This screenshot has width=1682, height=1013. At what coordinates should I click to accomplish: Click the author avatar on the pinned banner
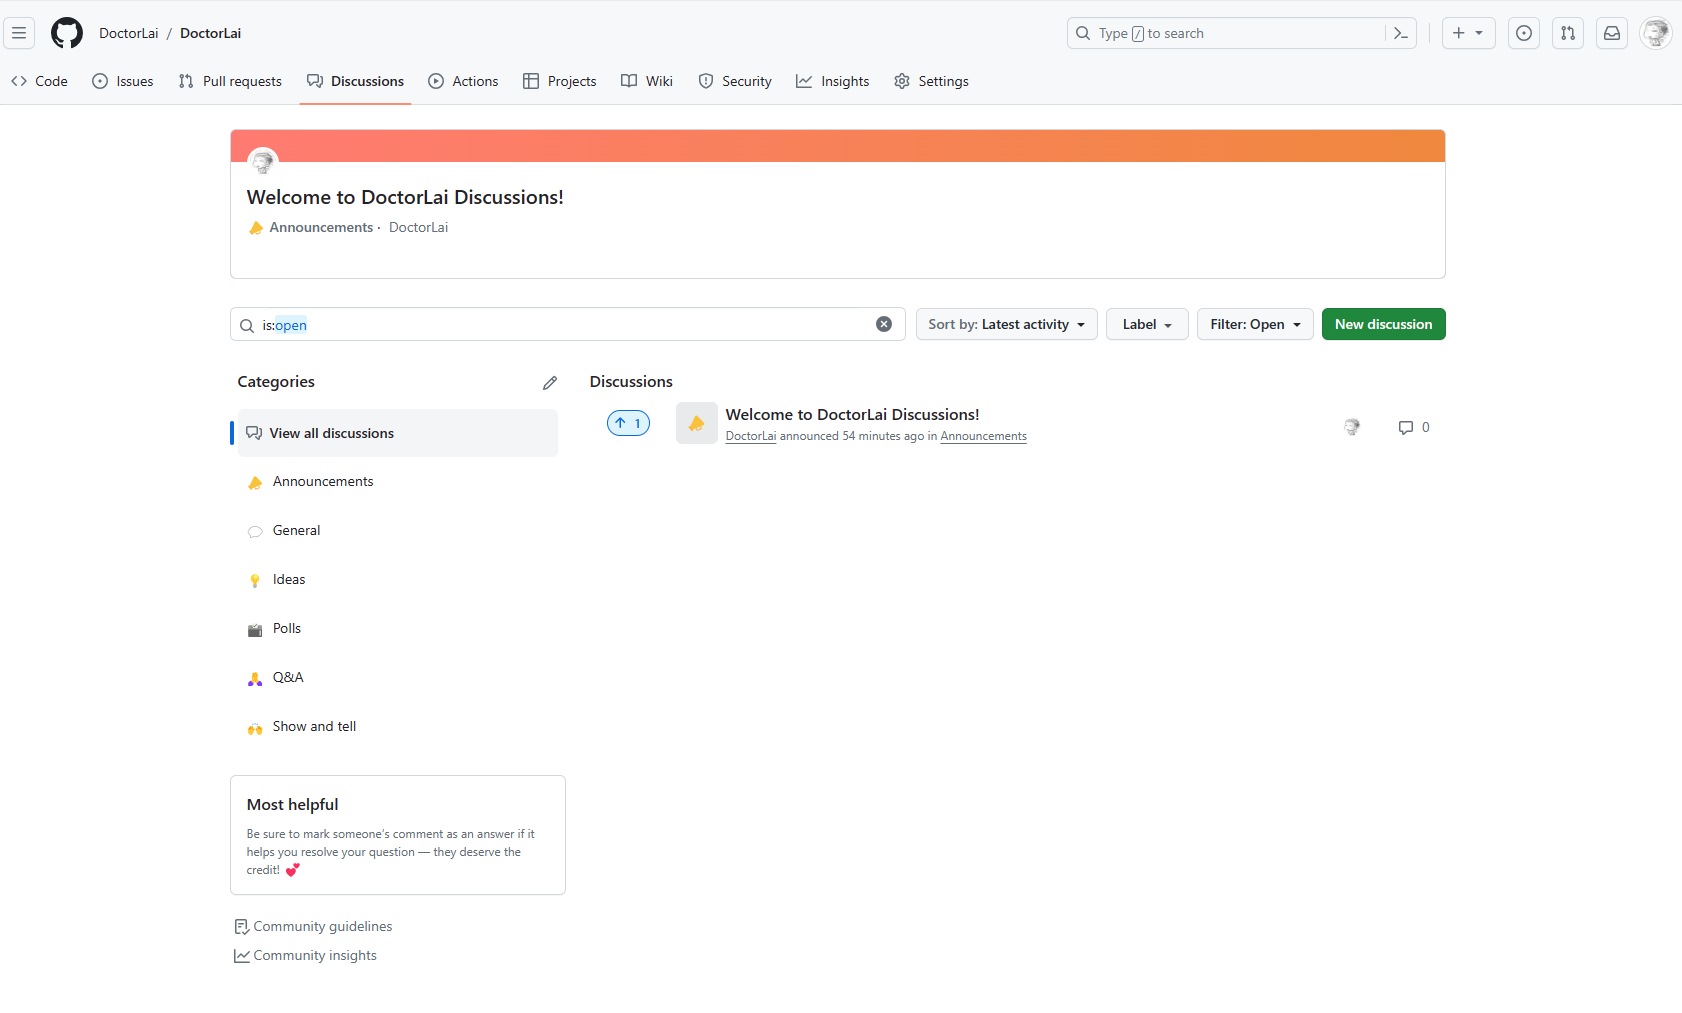tap(263, 161)
